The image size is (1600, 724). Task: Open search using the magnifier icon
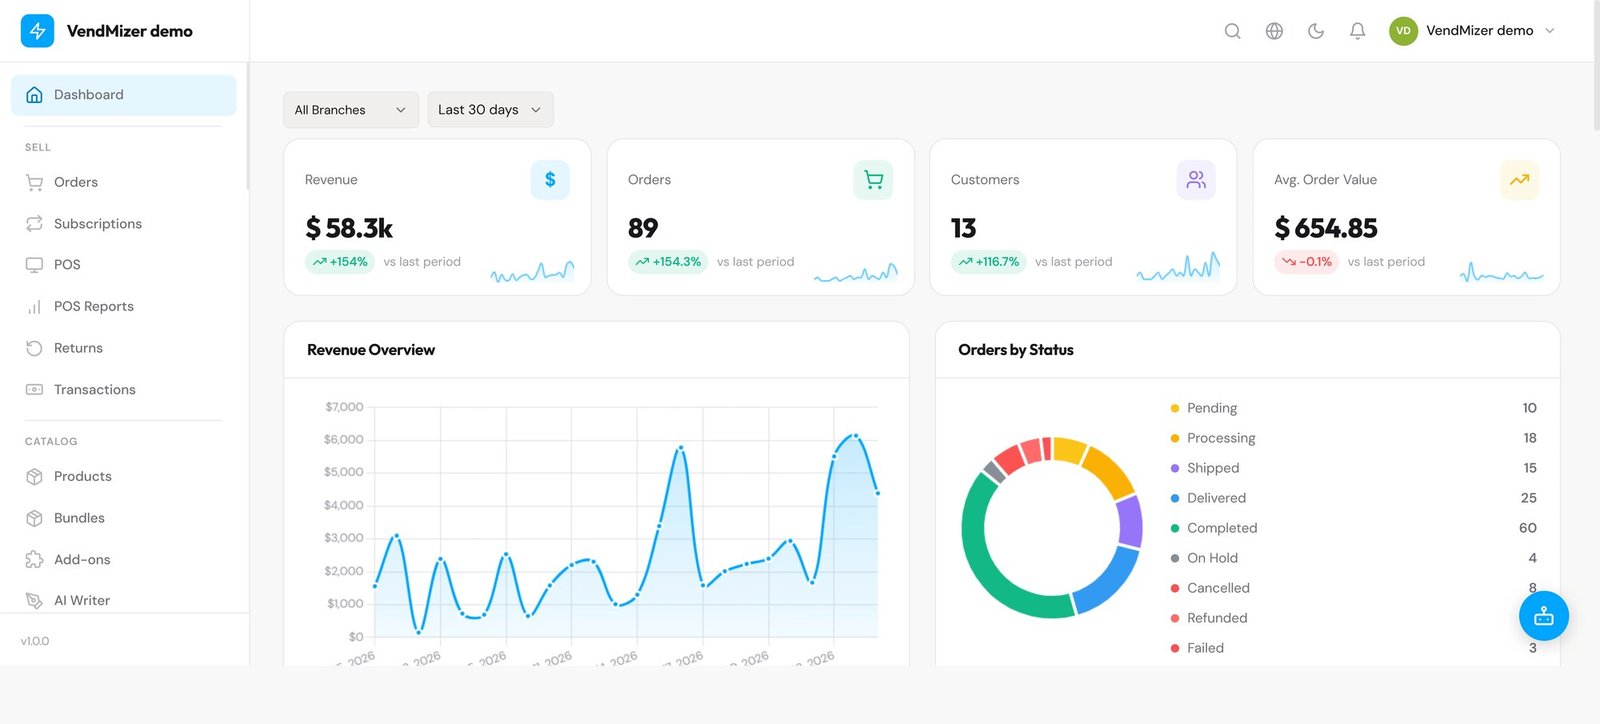coord(1232,31)
